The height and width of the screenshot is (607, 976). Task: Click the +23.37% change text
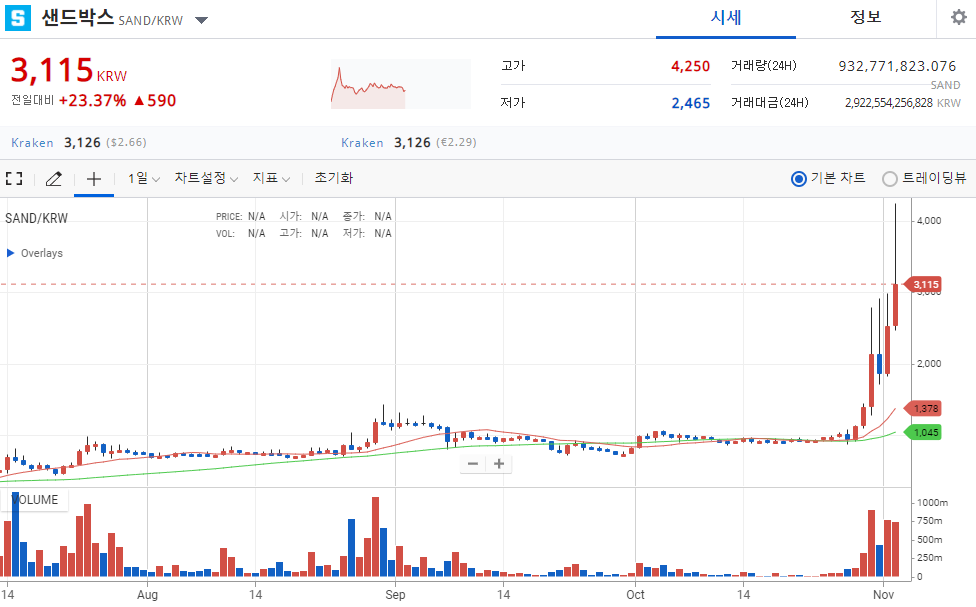click(x=92, y=100)
